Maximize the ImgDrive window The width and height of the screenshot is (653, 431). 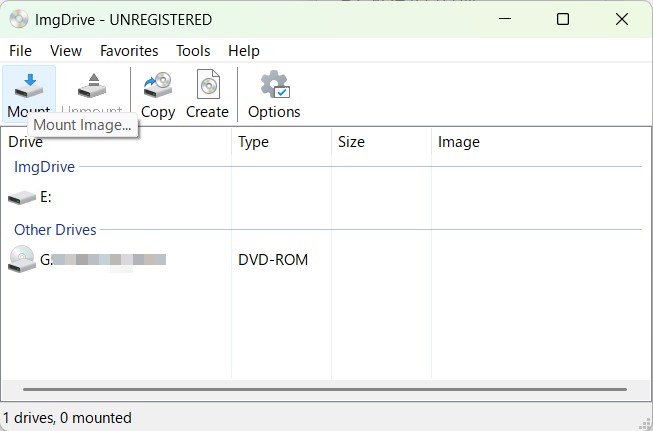tap(563, 19)
